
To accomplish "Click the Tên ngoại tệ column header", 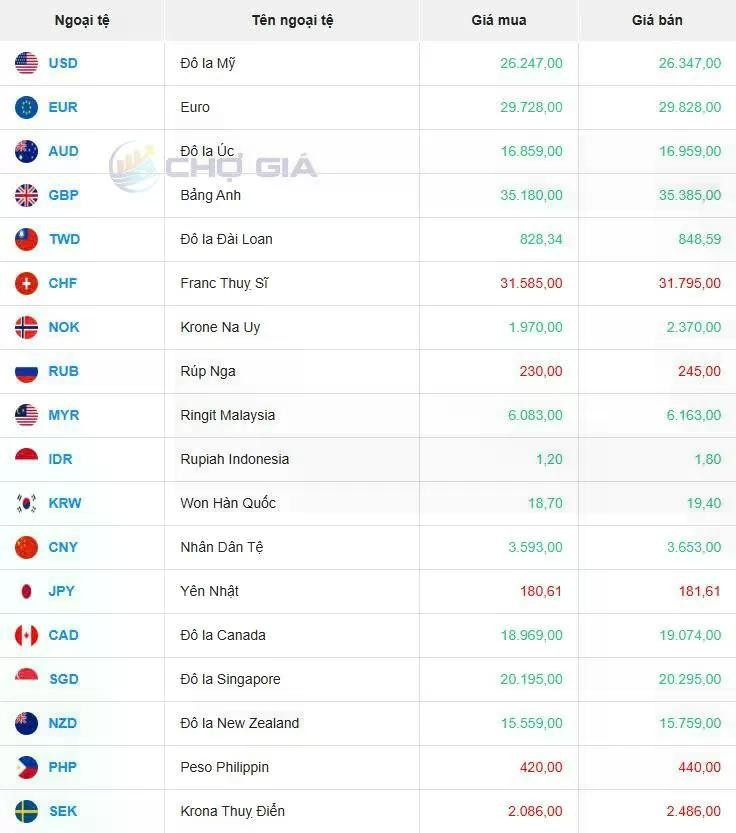I will coord(293,21).
